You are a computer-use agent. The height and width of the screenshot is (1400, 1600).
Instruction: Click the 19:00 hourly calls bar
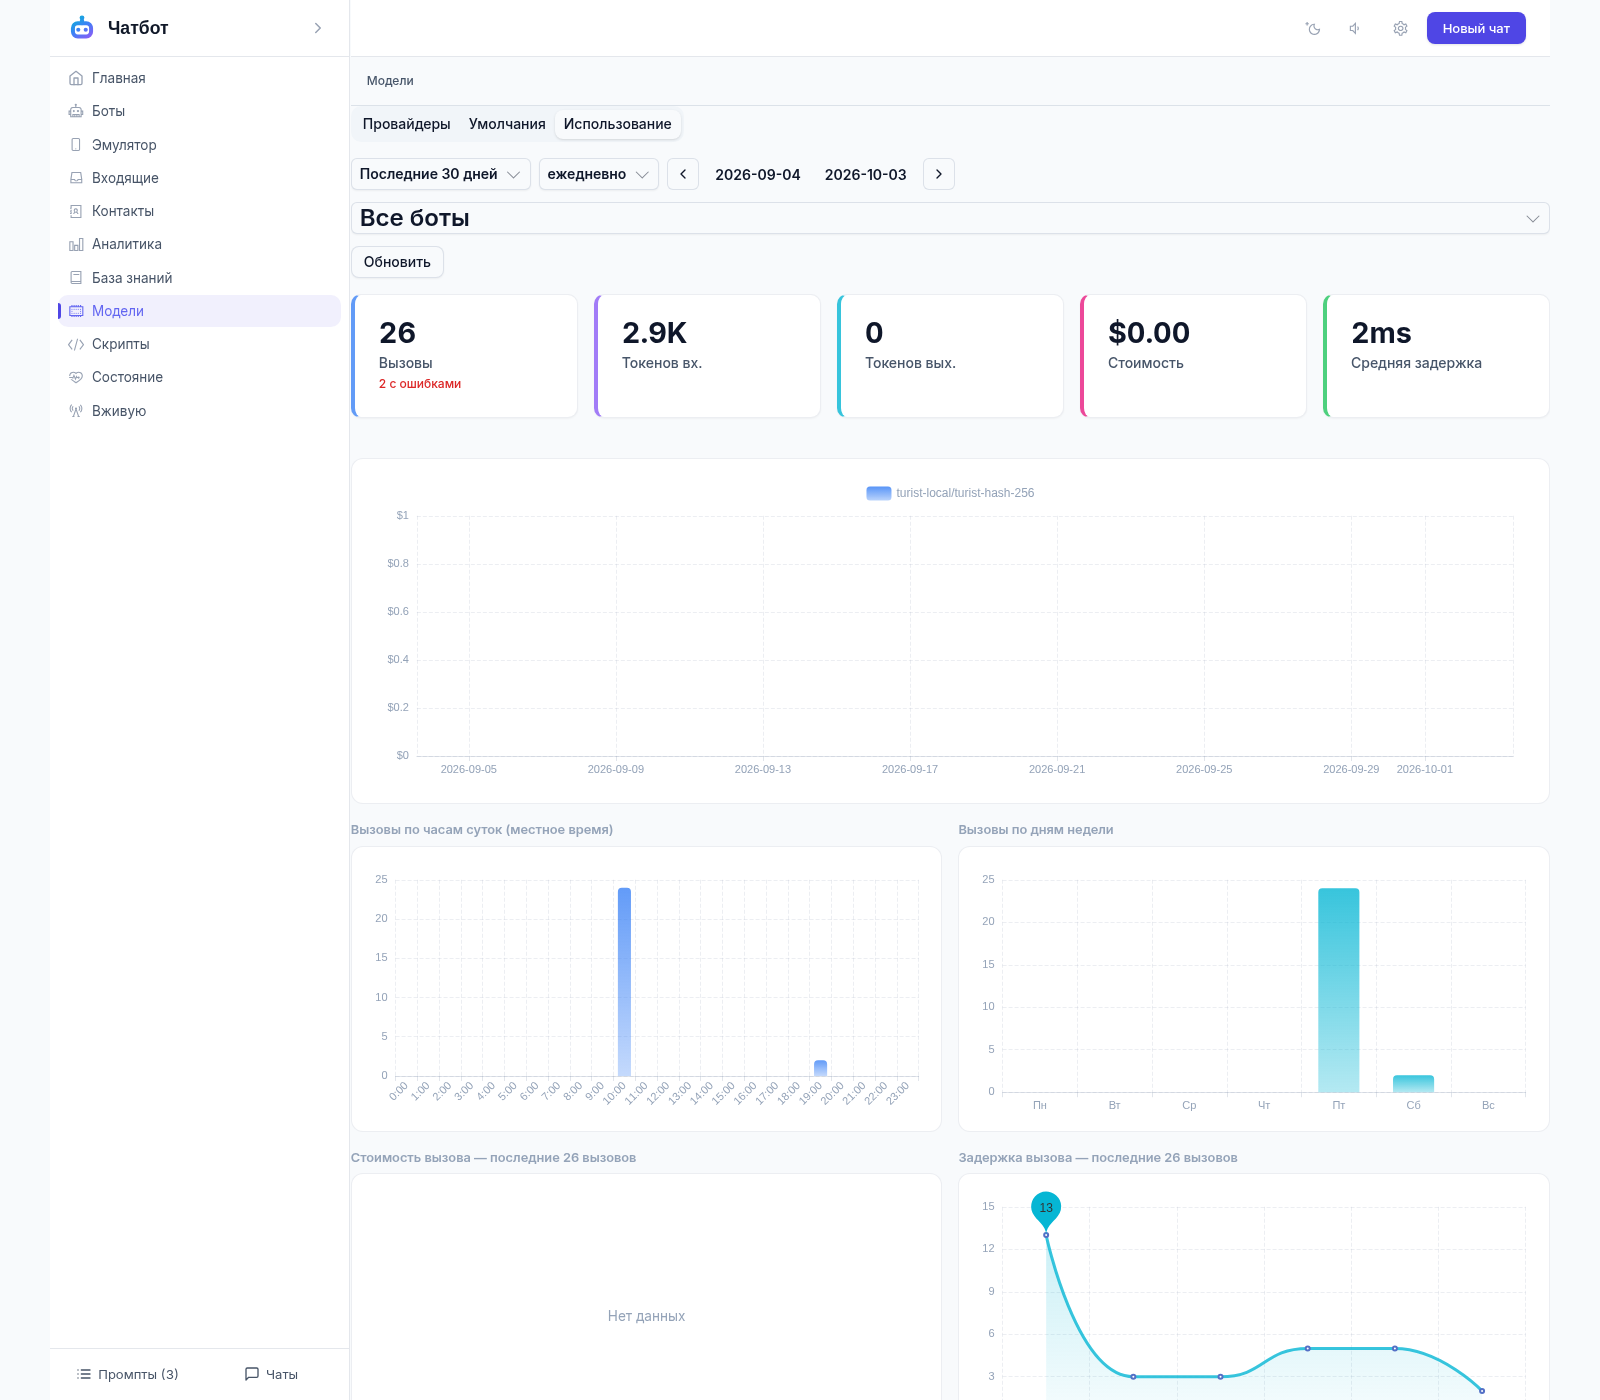pyautogui.click(x=821, y=1068)
